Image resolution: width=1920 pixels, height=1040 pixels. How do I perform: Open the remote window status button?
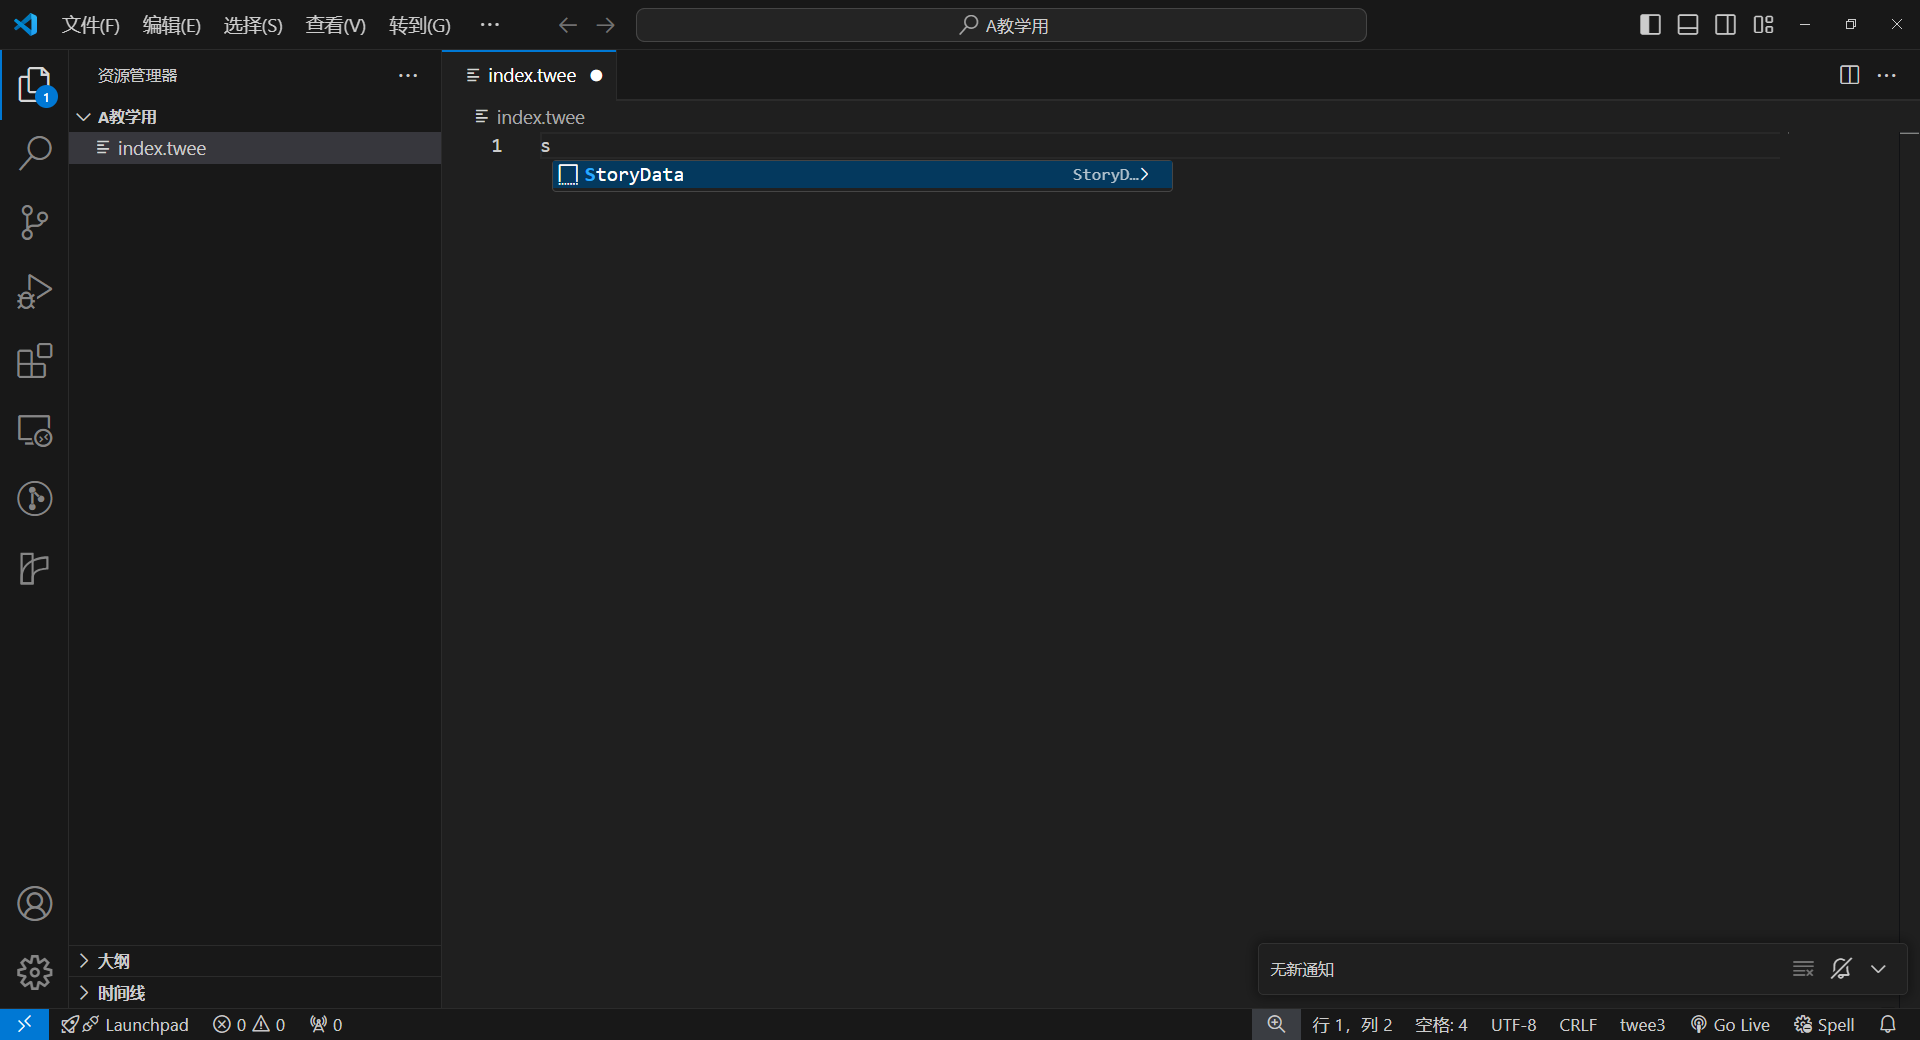[24, 1024]
